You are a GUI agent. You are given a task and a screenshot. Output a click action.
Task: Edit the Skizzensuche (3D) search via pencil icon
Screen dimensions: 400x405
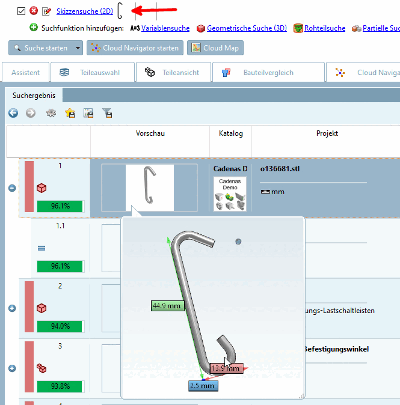(46, 11)
